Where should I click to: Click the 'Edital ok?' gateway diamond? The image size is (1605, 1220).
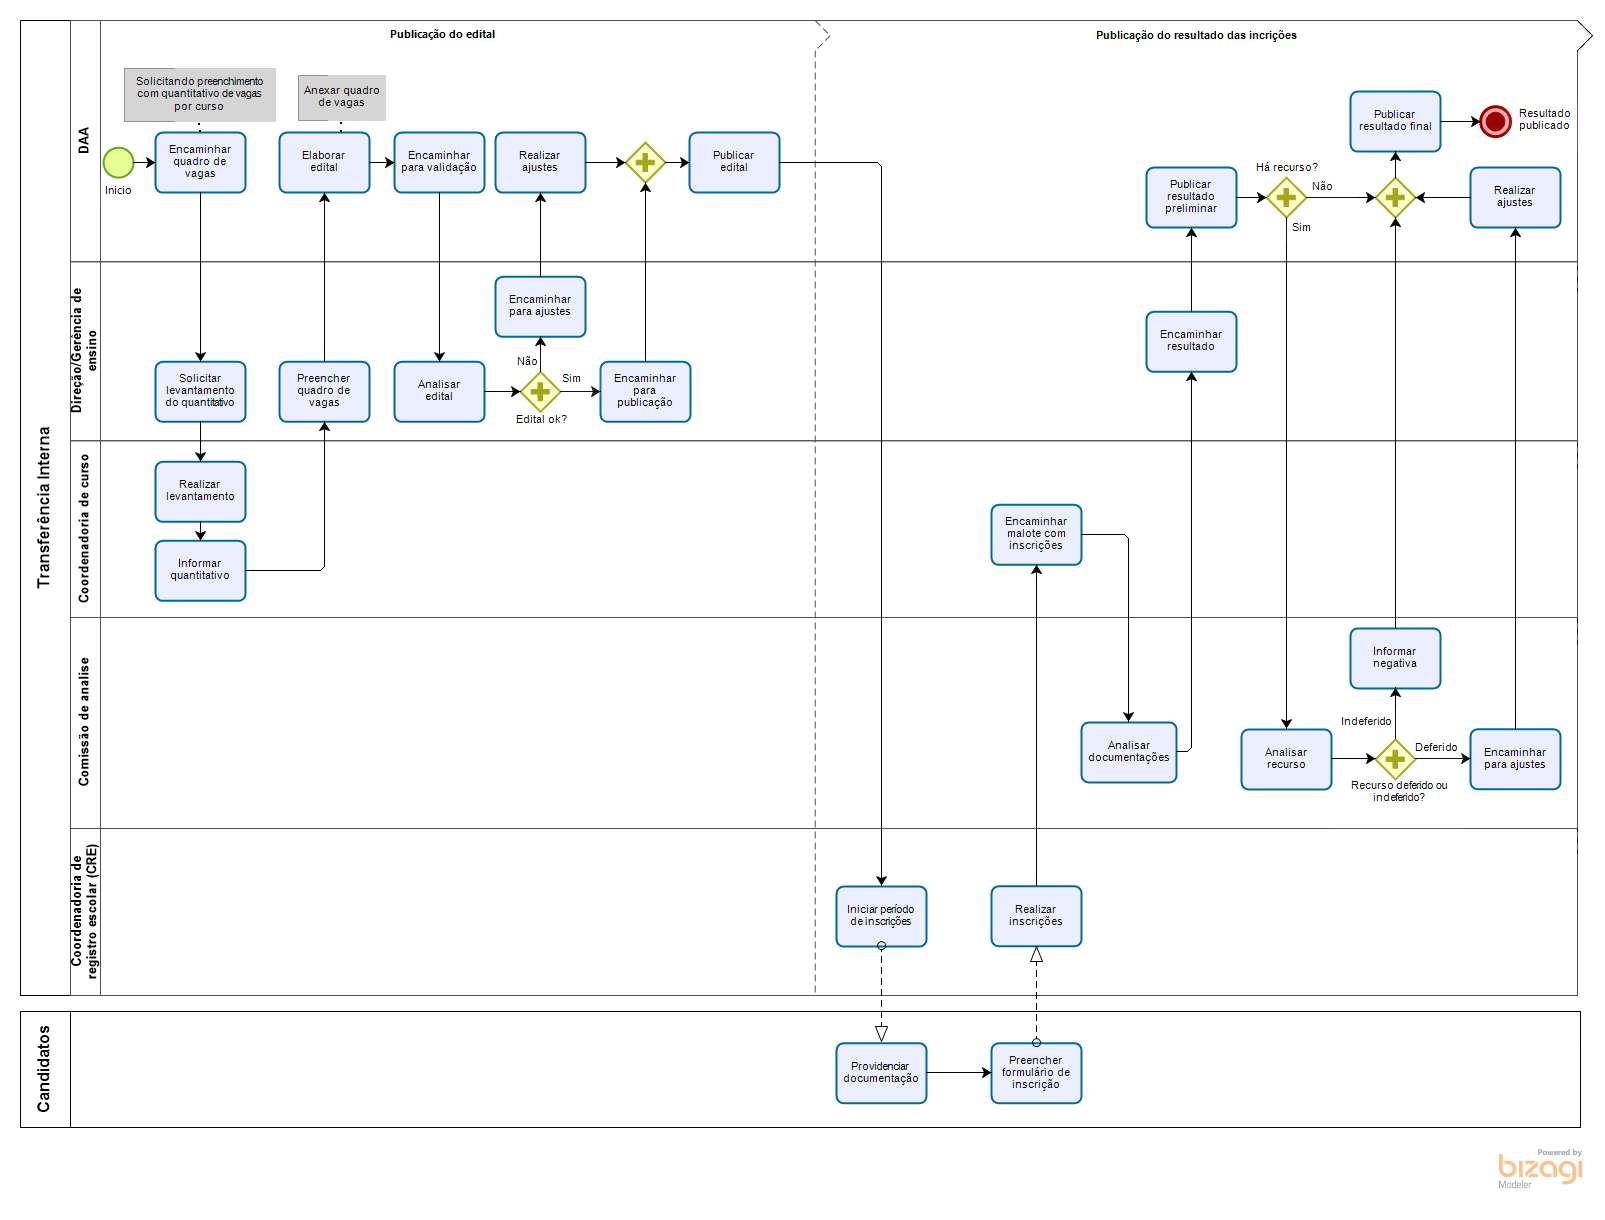pyautogui.click(x=540, y=392)
